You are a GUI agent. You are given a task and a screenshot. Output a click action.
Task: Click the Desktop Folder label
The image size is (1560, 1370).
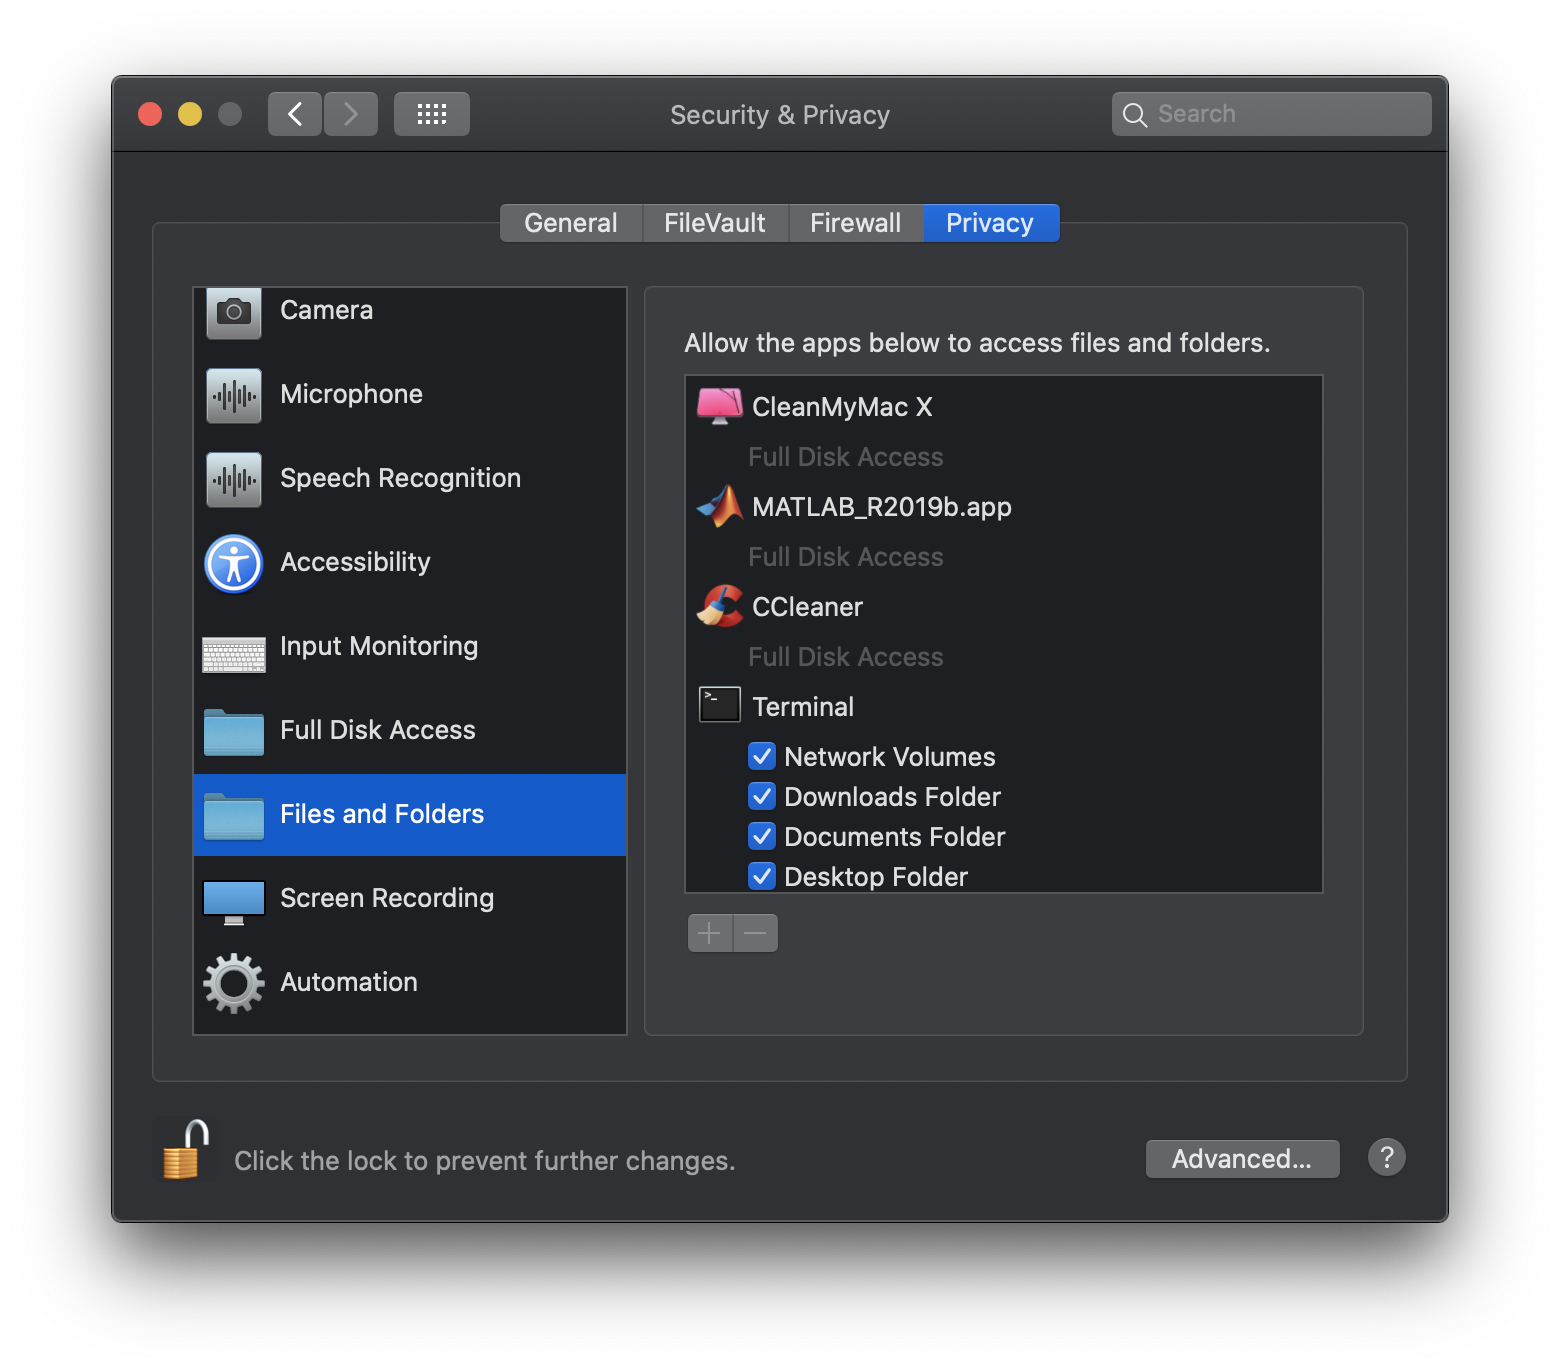pyautogui.click(x=876, y=877)
